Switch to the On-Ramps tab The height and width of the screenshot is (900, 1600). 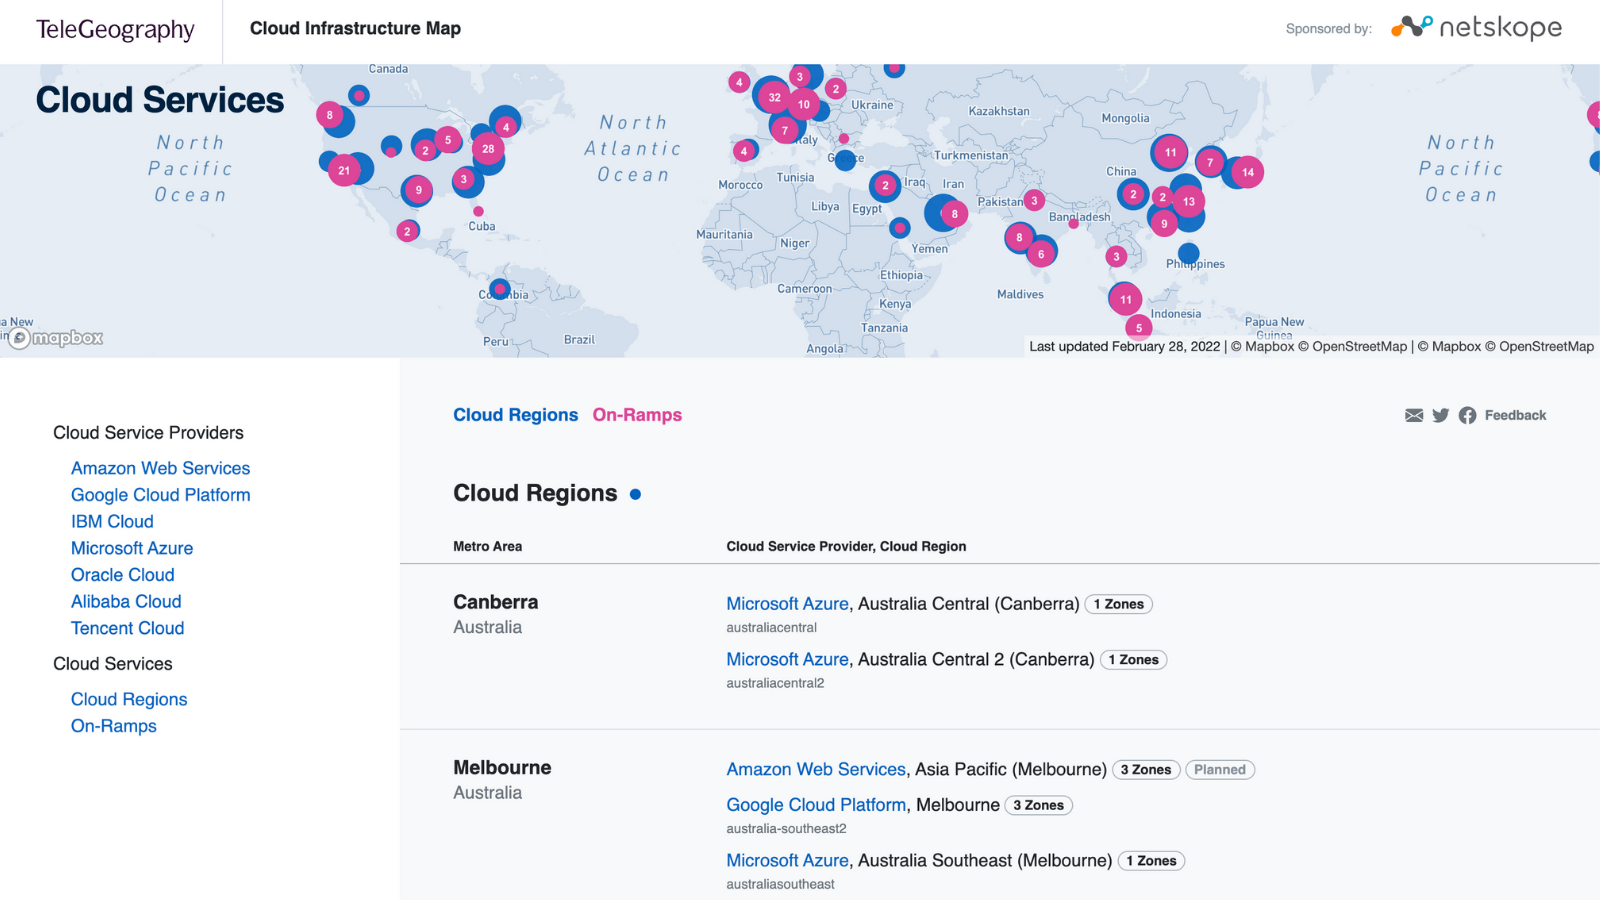pyautogui.click(x=637, y=415)
